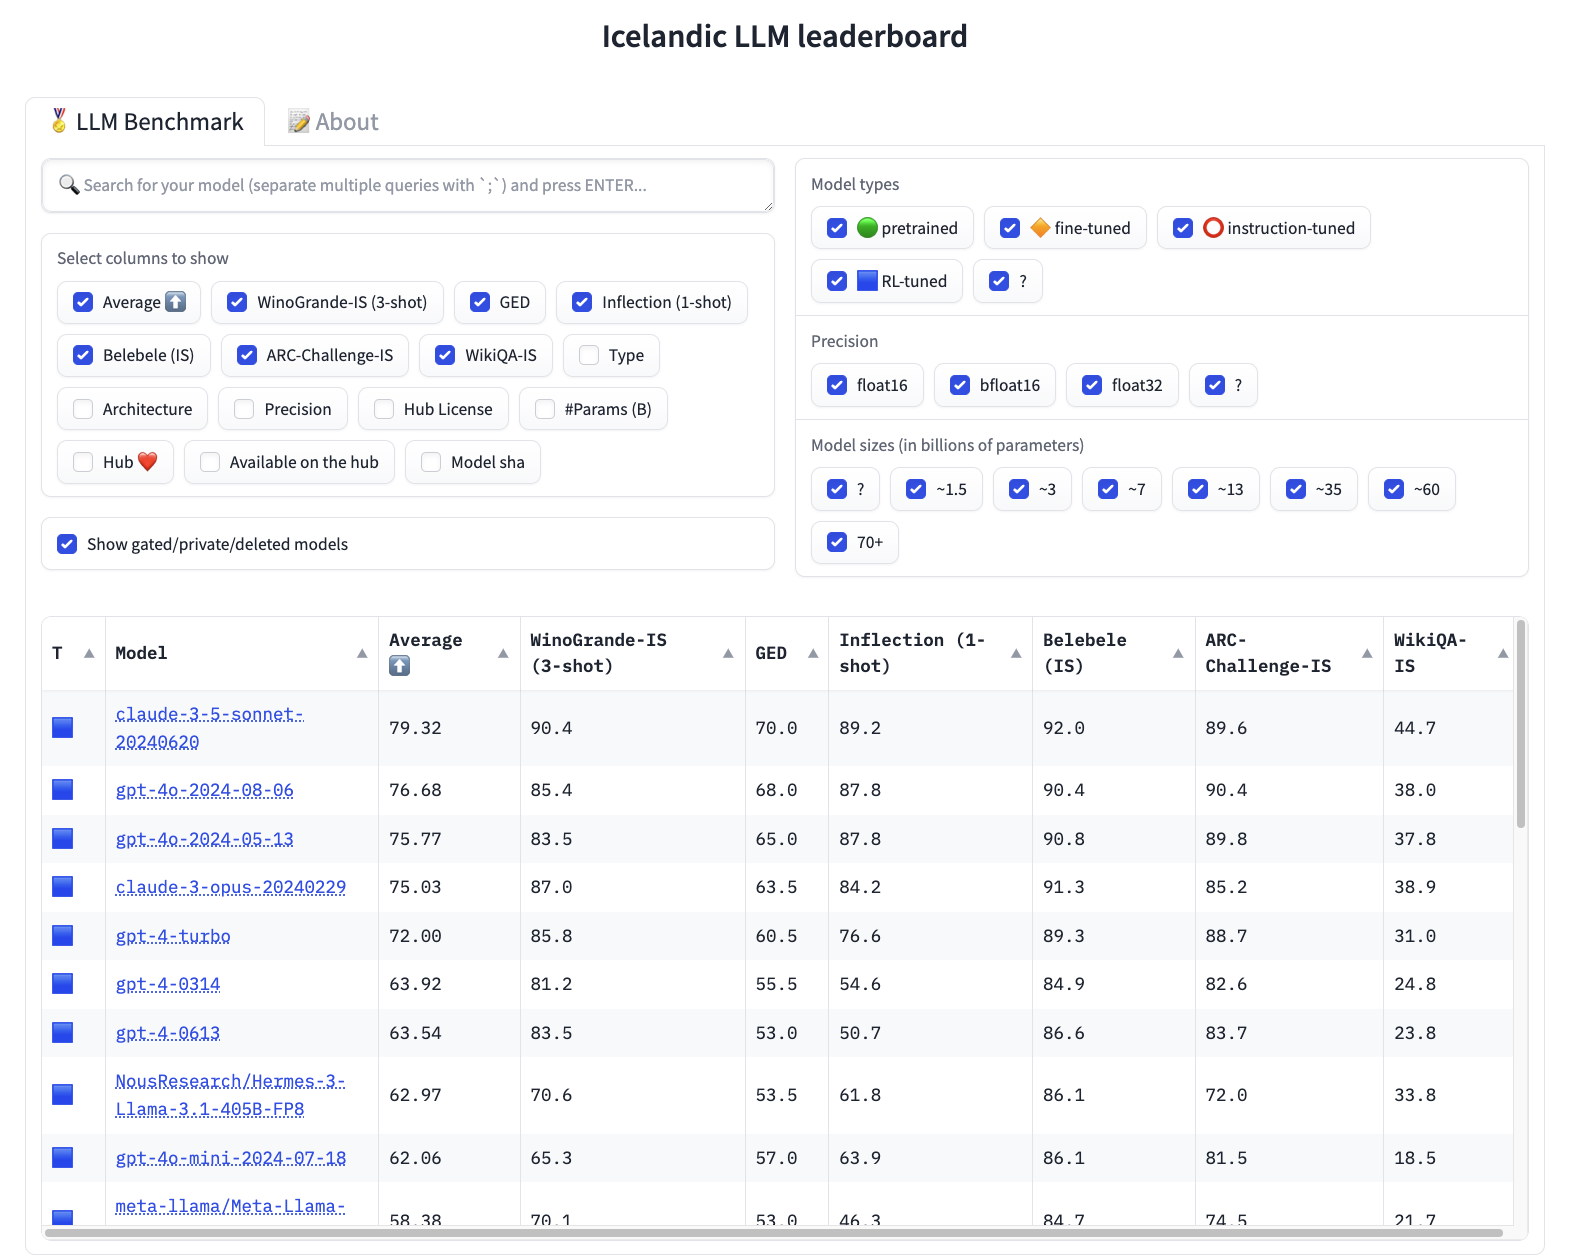Screen dimensions: 1570x1260
Task: Sort by Belebele (IS) column arrow
Action: point(1178,653)
